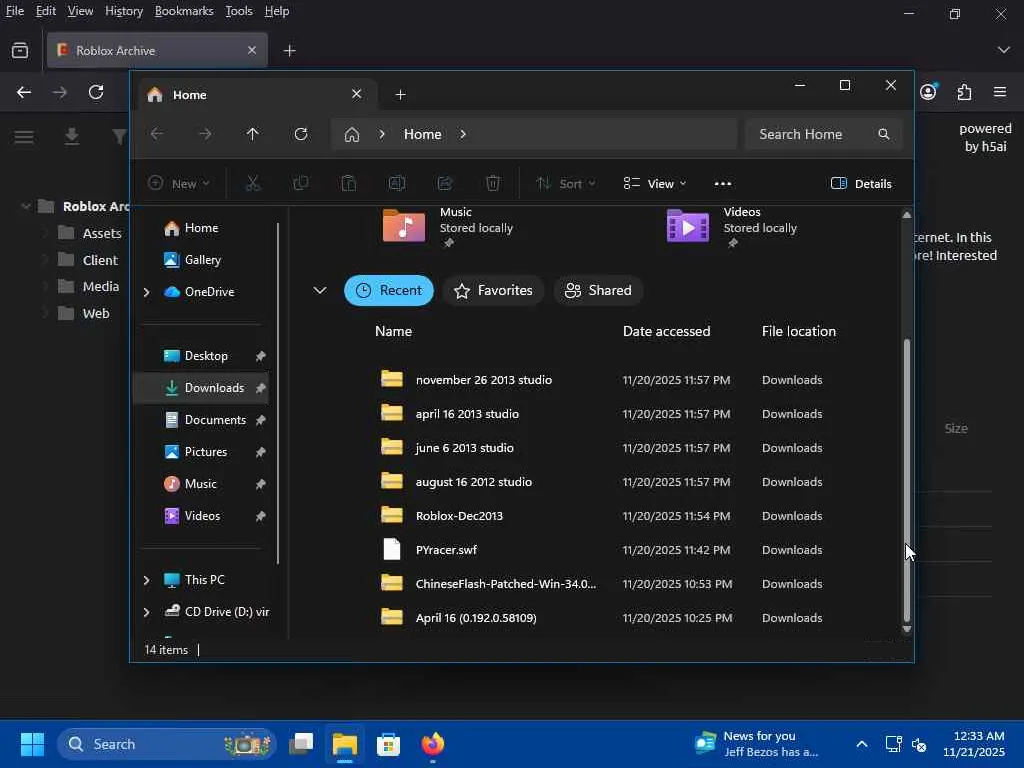Click the Copy icon in Explorer toolbar

pyautogui.click(x=300, y=184)
